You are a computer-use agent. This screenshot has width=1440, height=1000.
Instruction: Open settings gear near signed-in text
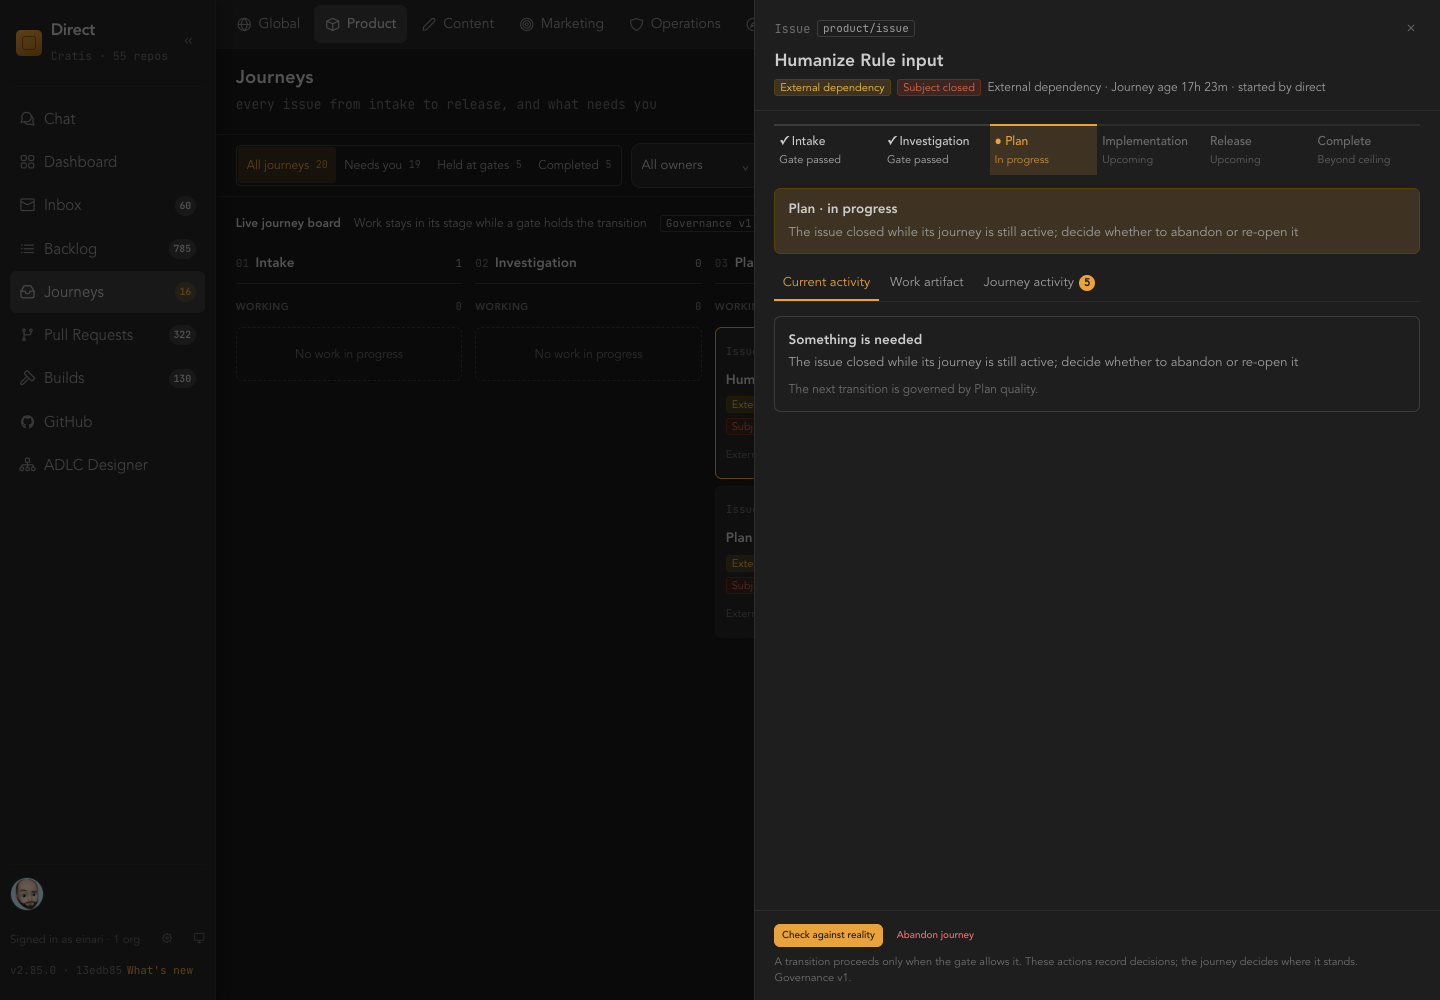tap(167, 938)
